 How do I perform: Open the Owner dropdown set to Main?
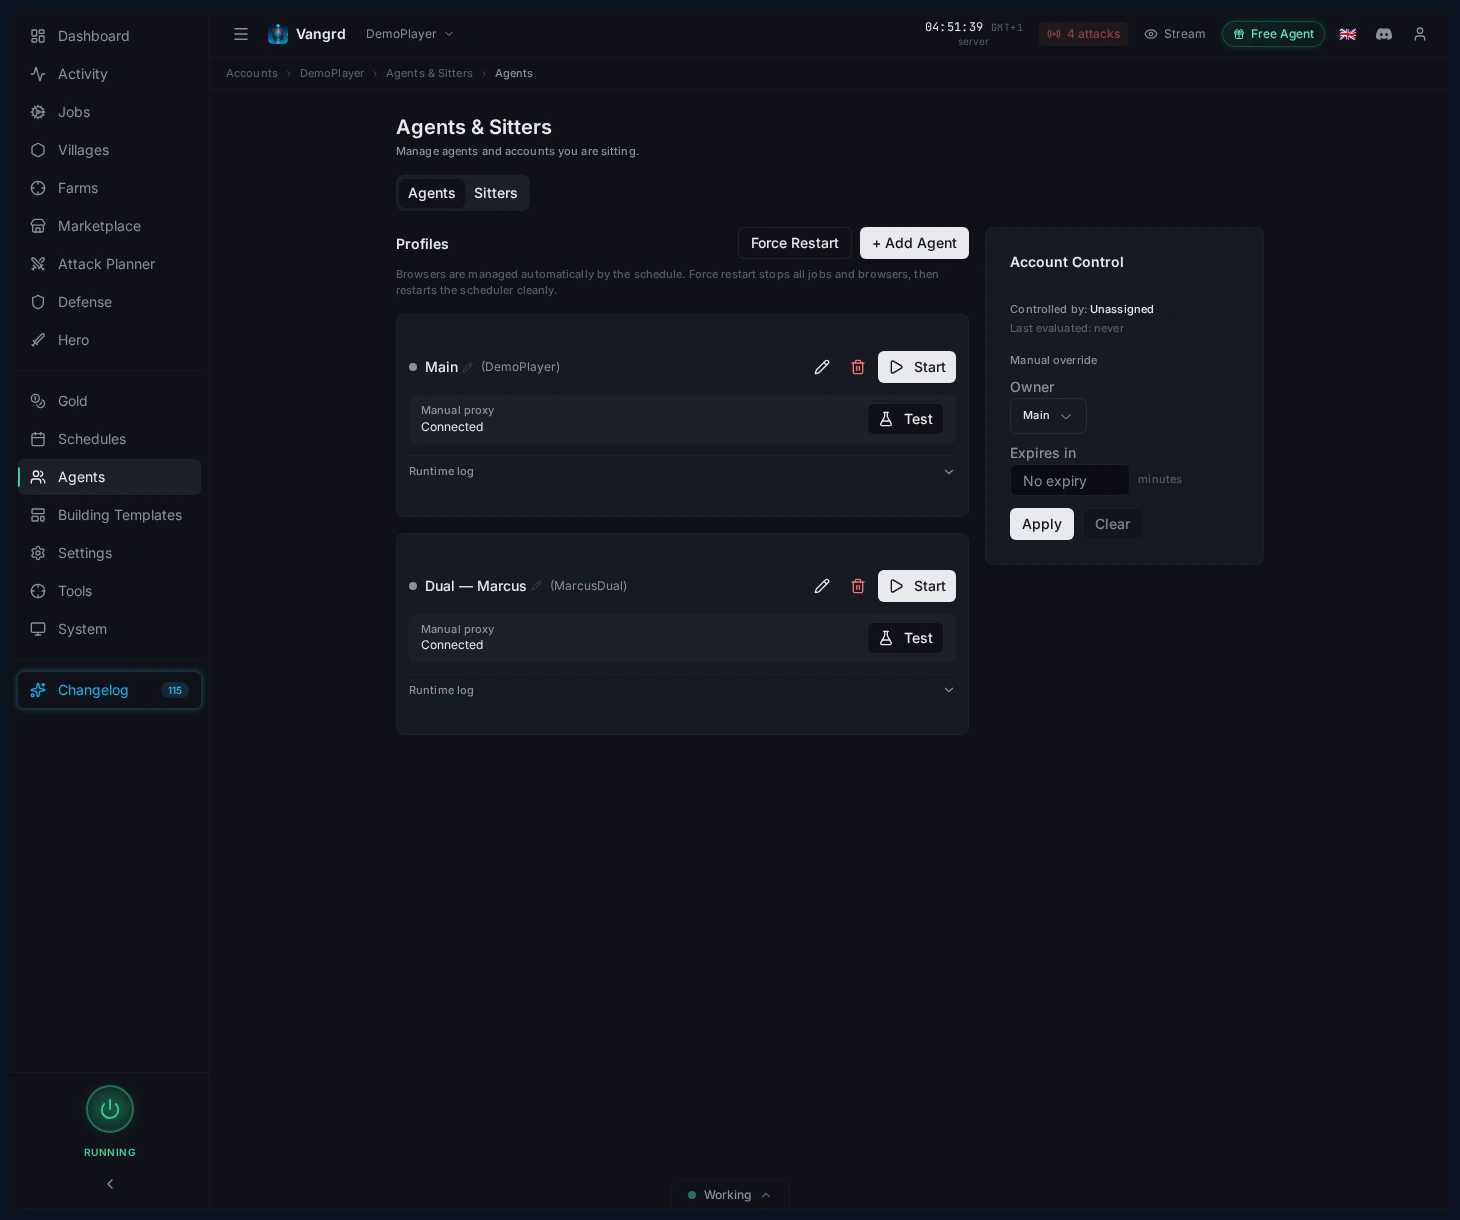tap(1048, 416)
